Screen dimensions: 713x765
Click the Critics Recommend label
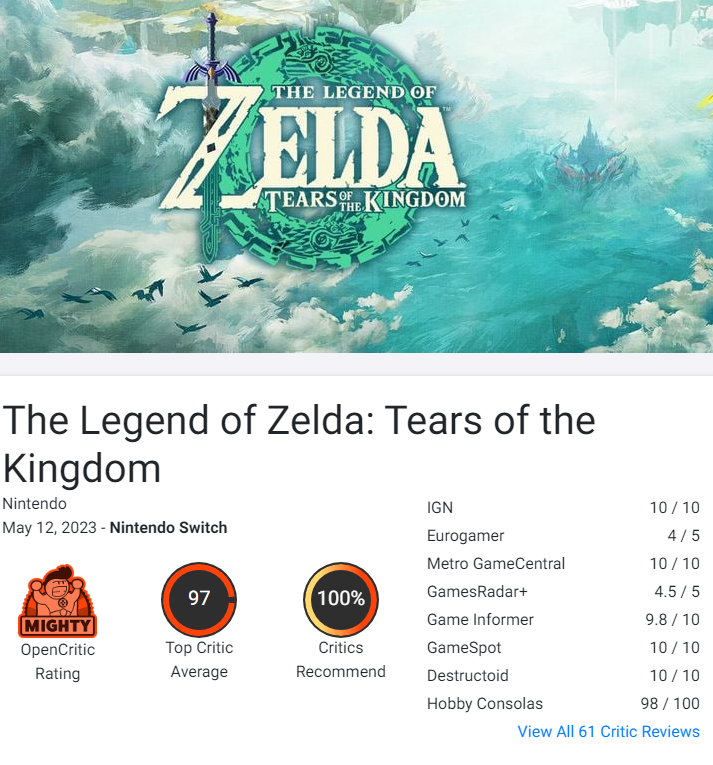(341, 660)
